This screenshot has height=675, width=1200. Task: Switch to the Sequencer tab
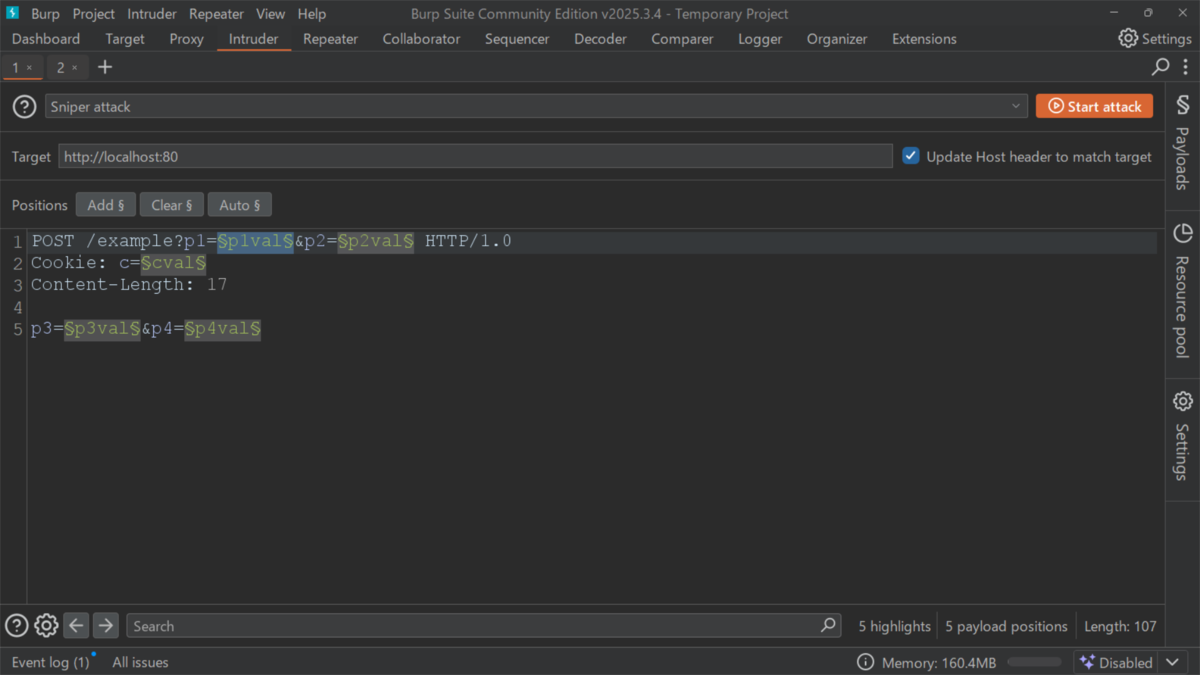(517, 39)
